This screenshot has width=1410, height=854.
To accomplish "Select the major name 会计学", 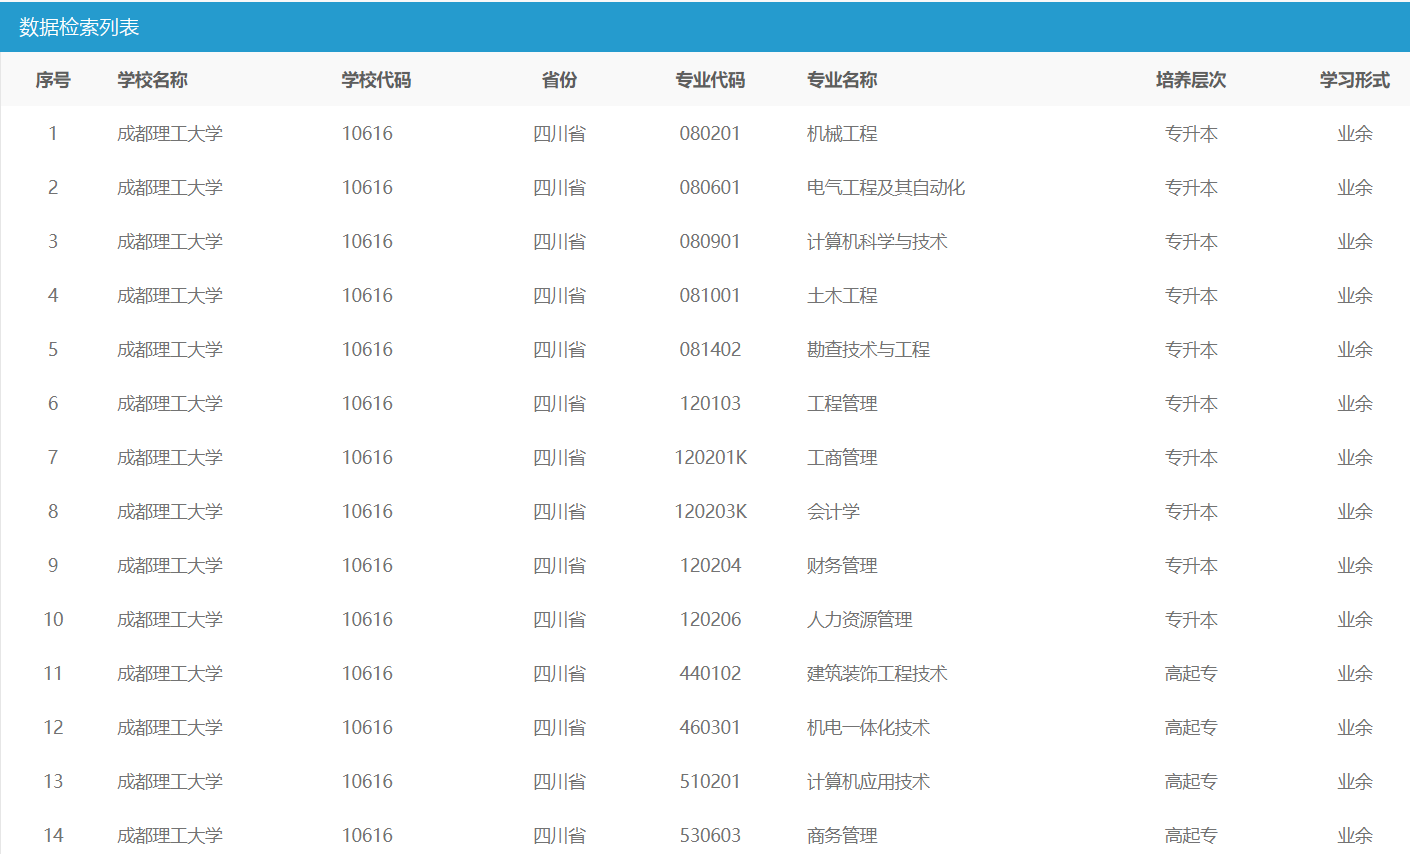I will coord(833,512).
